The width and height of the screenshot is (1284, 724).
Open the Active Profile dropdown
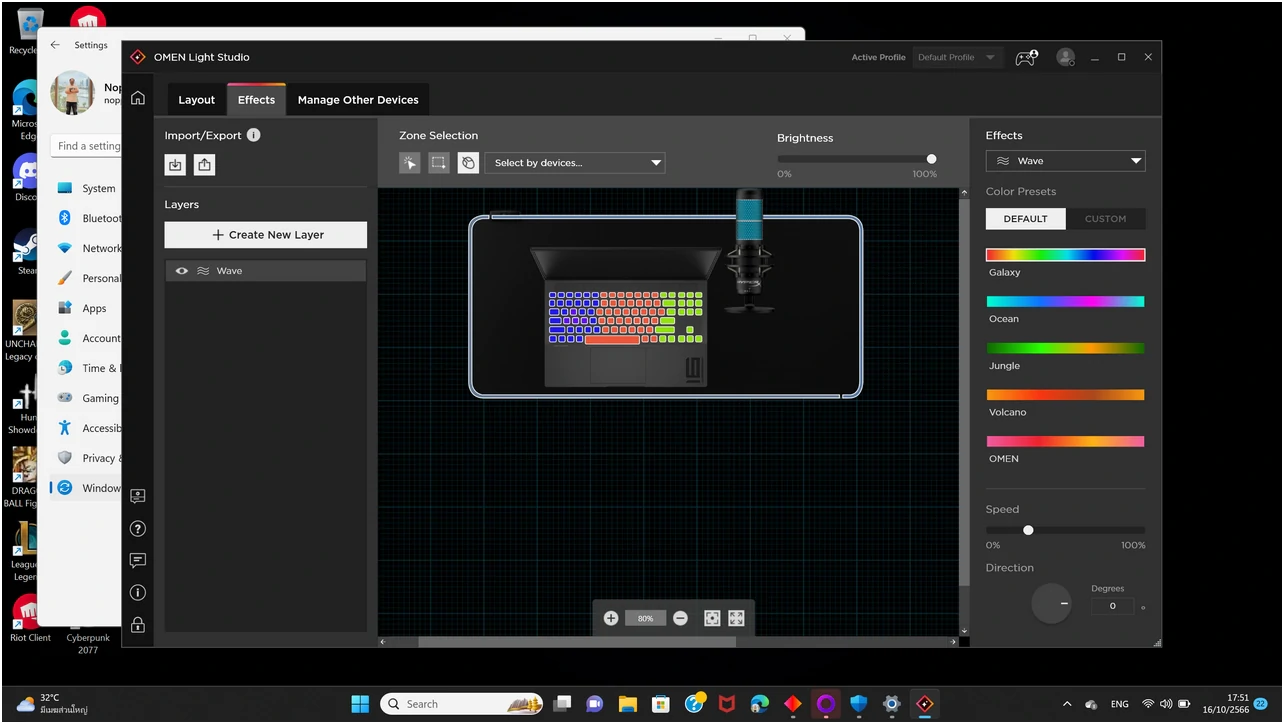click(x=956, y=58)
